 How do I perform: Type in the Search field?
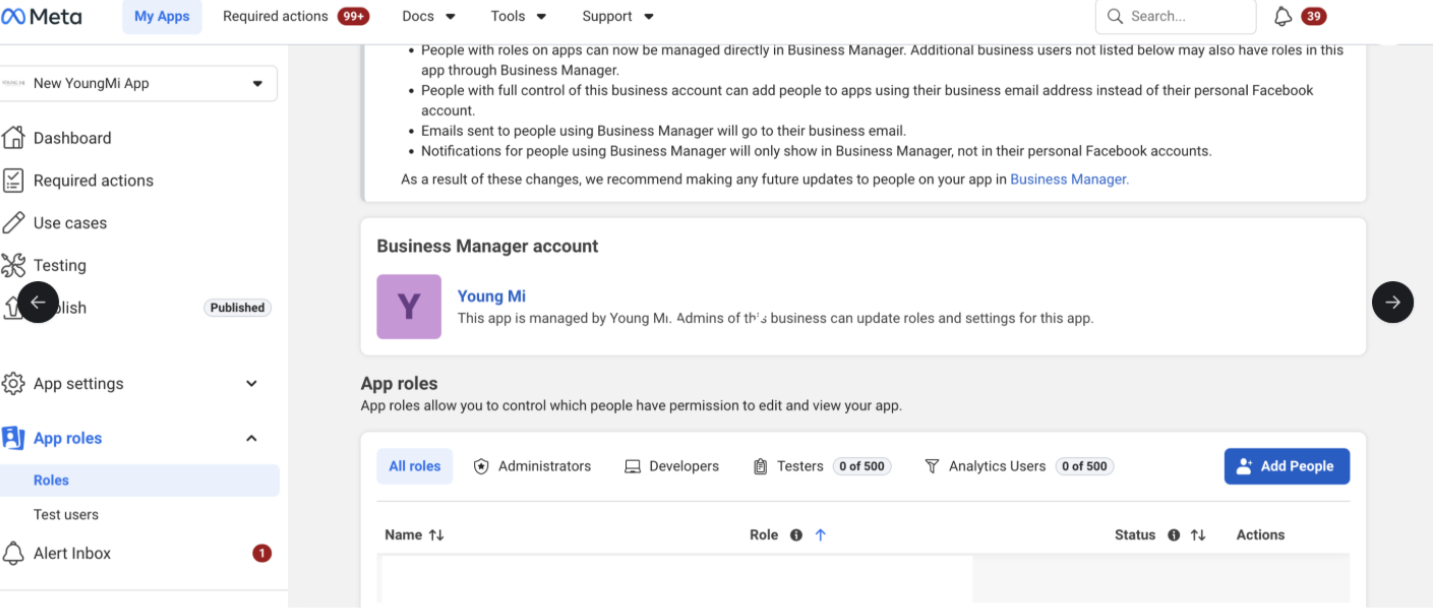[x=1185, y=16]
